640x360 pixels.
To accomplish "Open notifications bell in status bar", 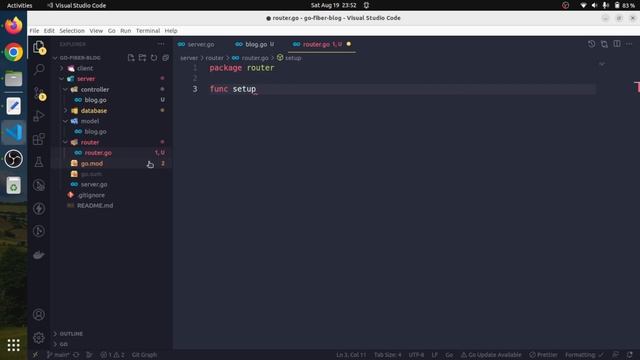I will pyautogui.click(x=629, y=355).
